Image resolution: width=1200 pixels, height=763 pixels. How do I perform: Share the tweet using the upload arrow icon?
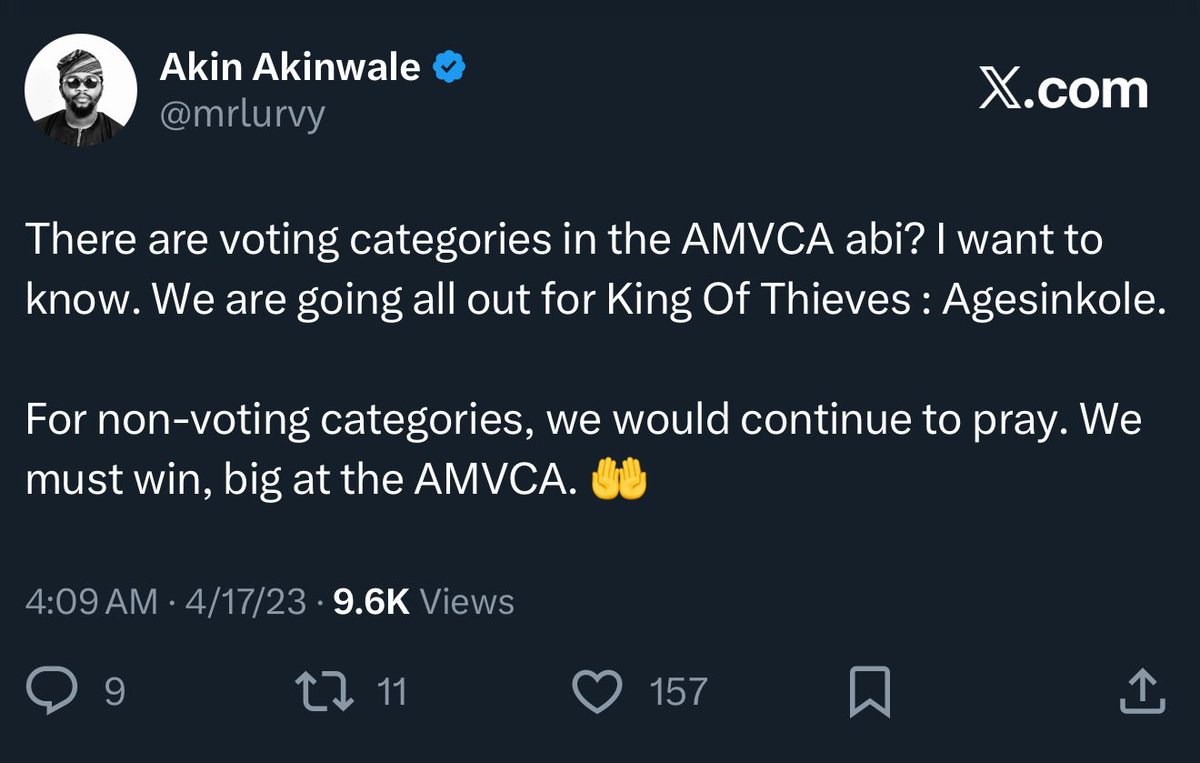point(1141,692)
